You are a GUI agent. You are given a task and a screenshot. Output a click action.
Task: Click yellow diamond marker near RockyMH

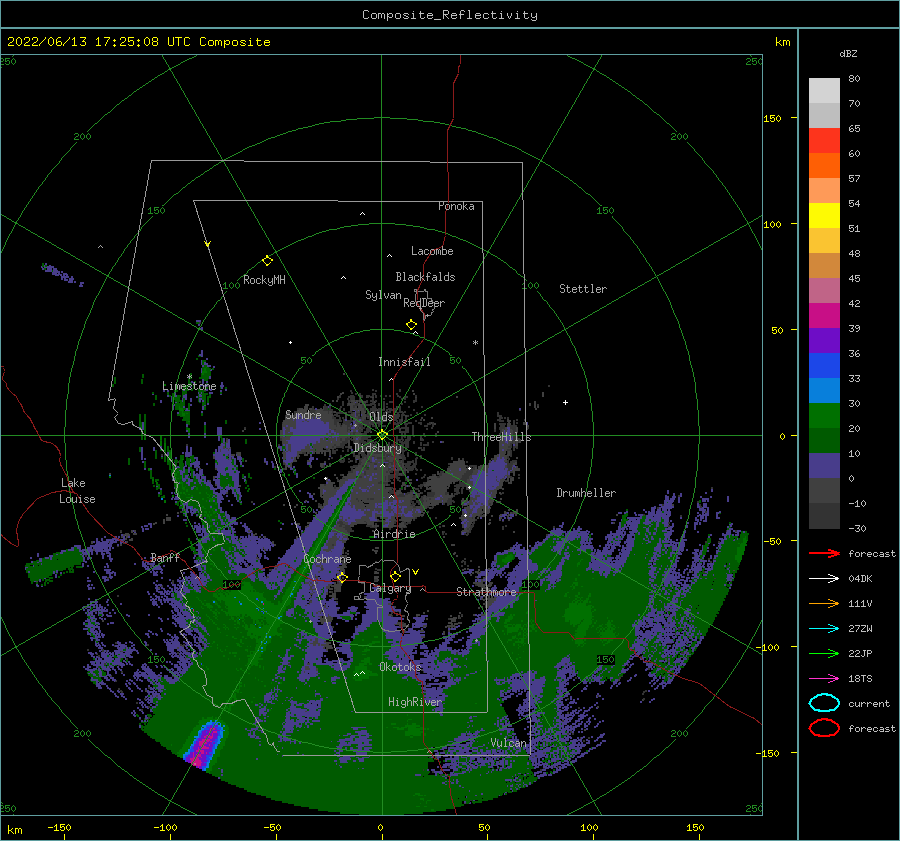267,261
